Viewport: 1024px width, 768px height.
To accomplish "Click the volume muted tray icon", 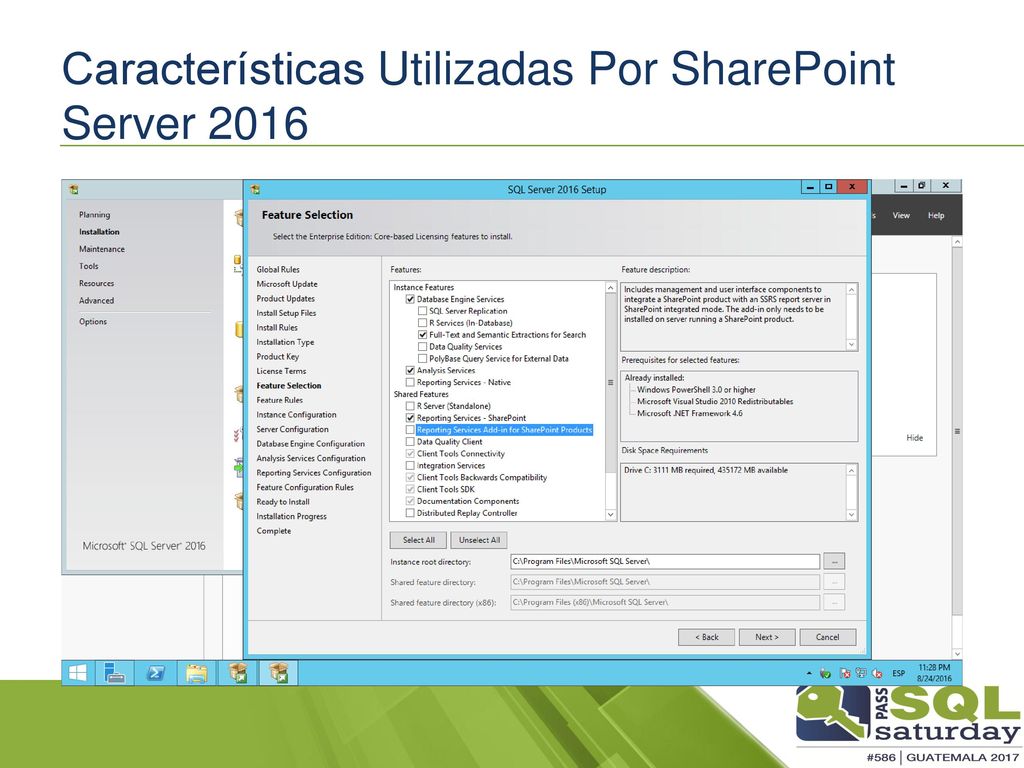I will click(x=877, y=673).
